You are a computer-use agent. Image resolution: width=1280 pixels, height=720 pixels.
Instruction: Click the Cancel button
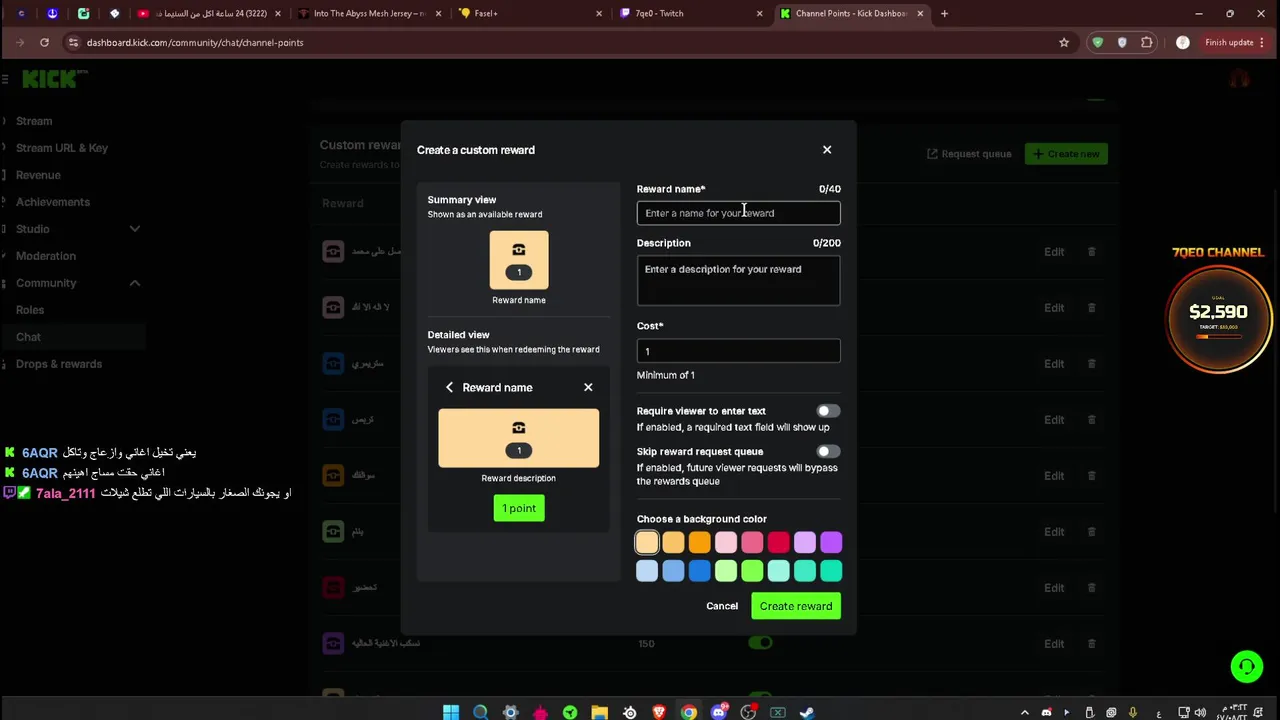tap(722, 606)
